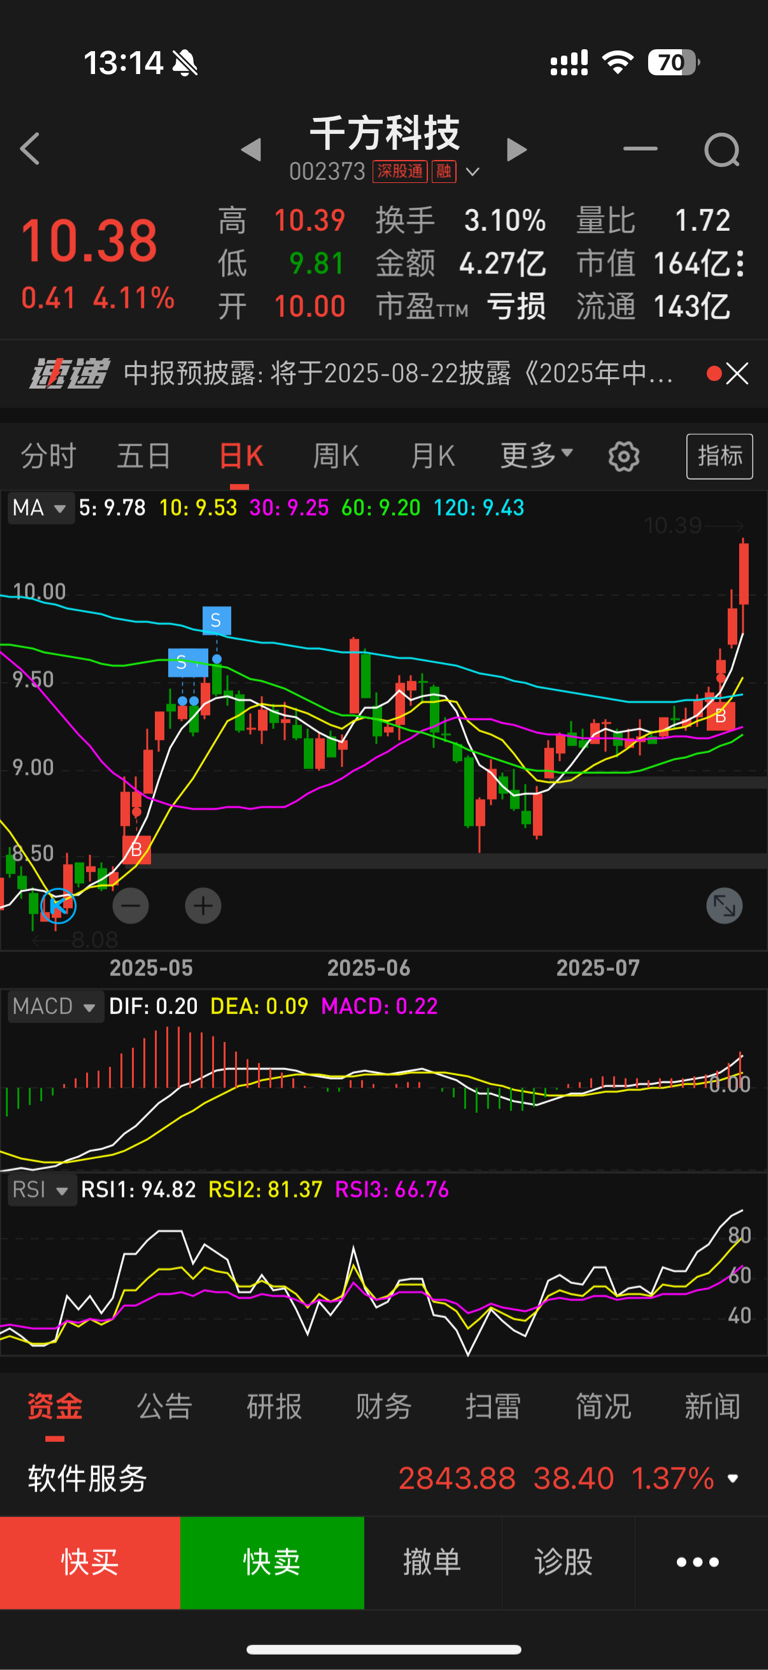The height and width of the screenshot is (1670, 768).
Task: Open the 新闻 tab
Action: [x=713, y=1407]
